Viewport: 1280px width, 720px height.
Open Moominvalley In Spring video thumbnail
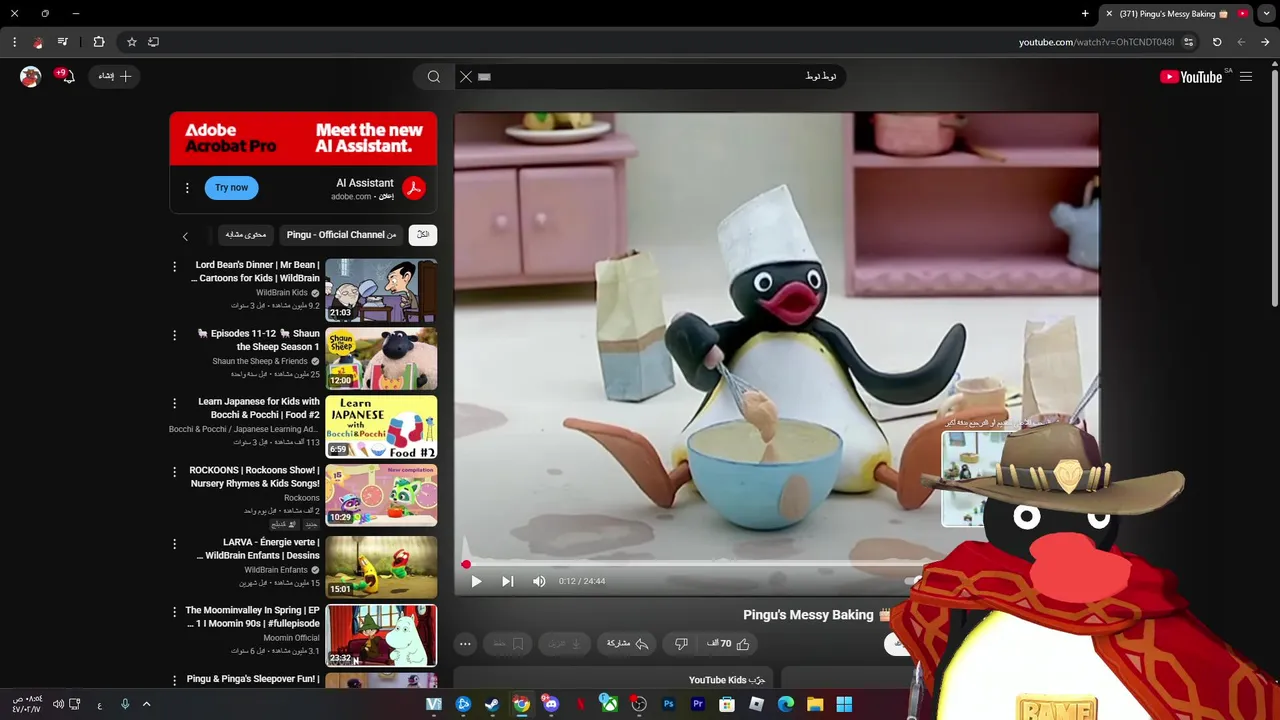[381, 635]
